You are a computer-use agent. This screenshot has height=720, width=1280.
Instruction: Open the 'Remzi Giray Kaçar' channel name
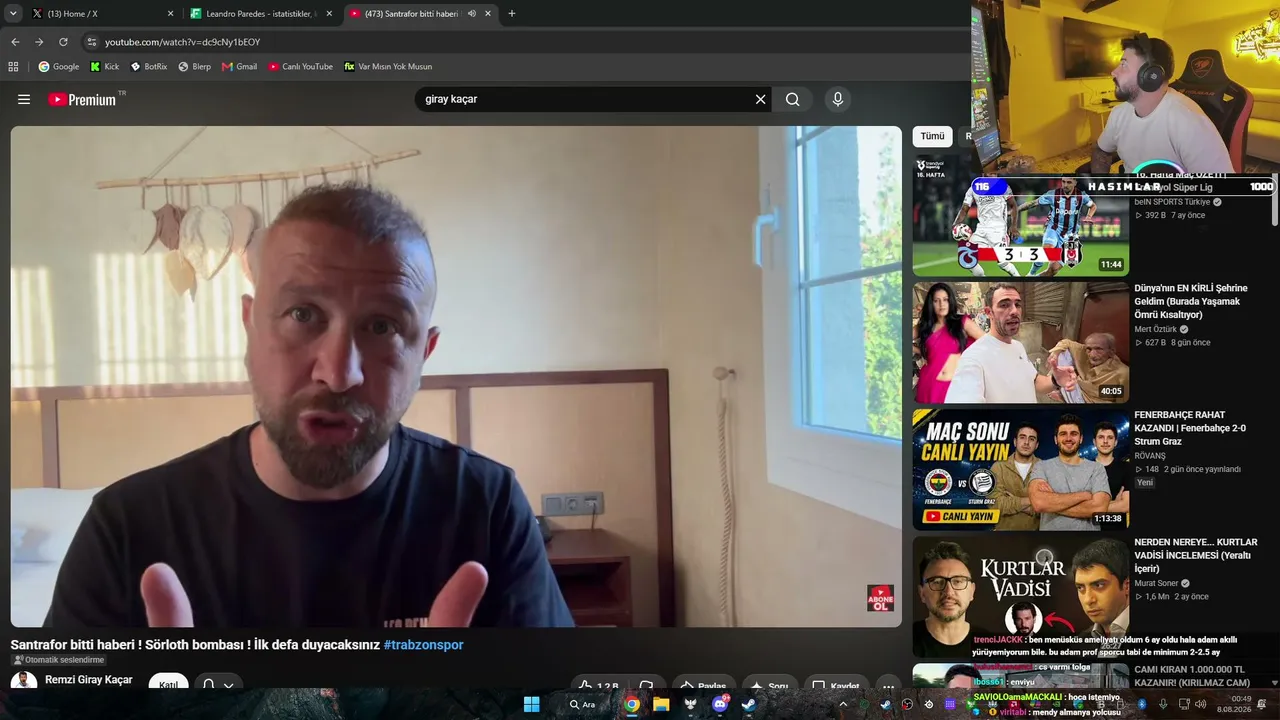point(89,680)
